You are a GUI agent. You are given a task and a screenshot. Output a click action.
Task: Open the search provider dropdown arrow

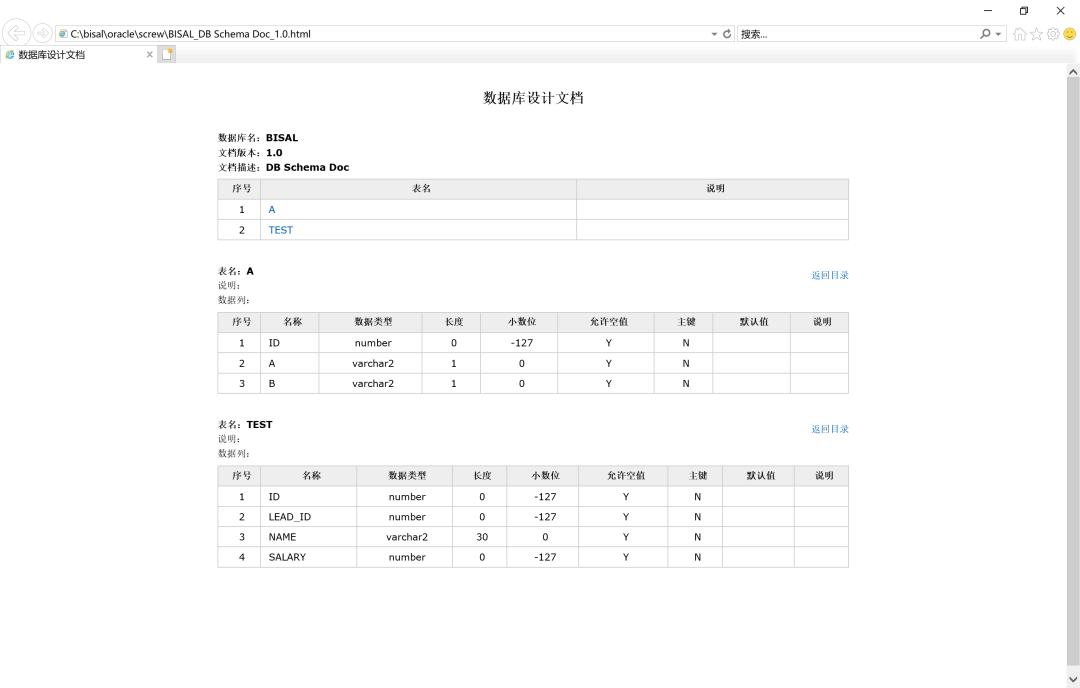998,34
